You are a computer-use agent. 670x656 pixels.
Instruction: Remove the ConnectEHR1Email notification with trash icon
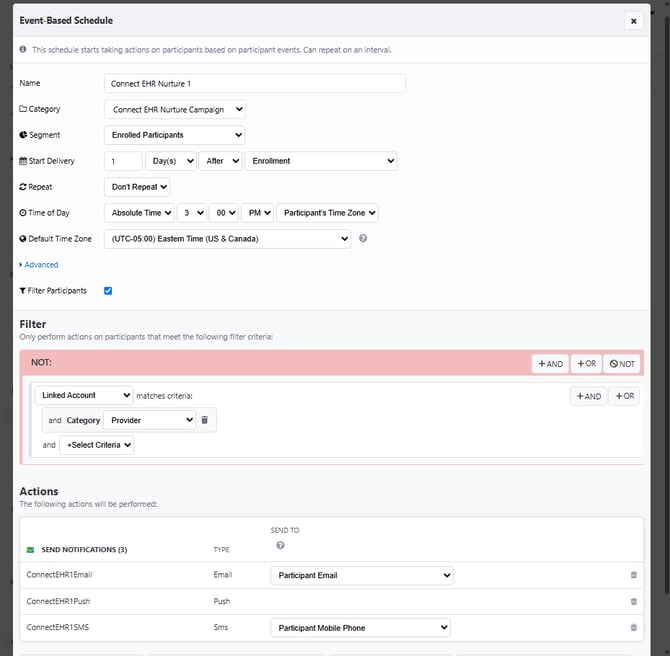pos(633,575)
